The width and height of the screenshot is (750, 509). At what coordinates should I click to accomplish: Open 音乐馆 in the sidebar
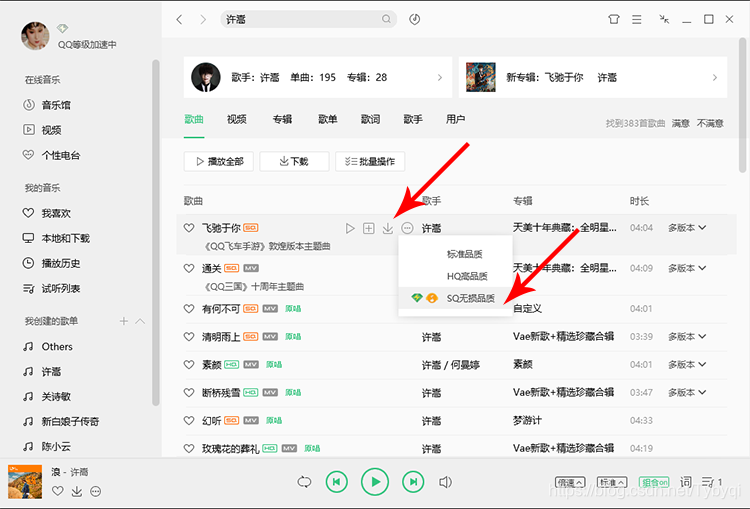coord(47,105)
